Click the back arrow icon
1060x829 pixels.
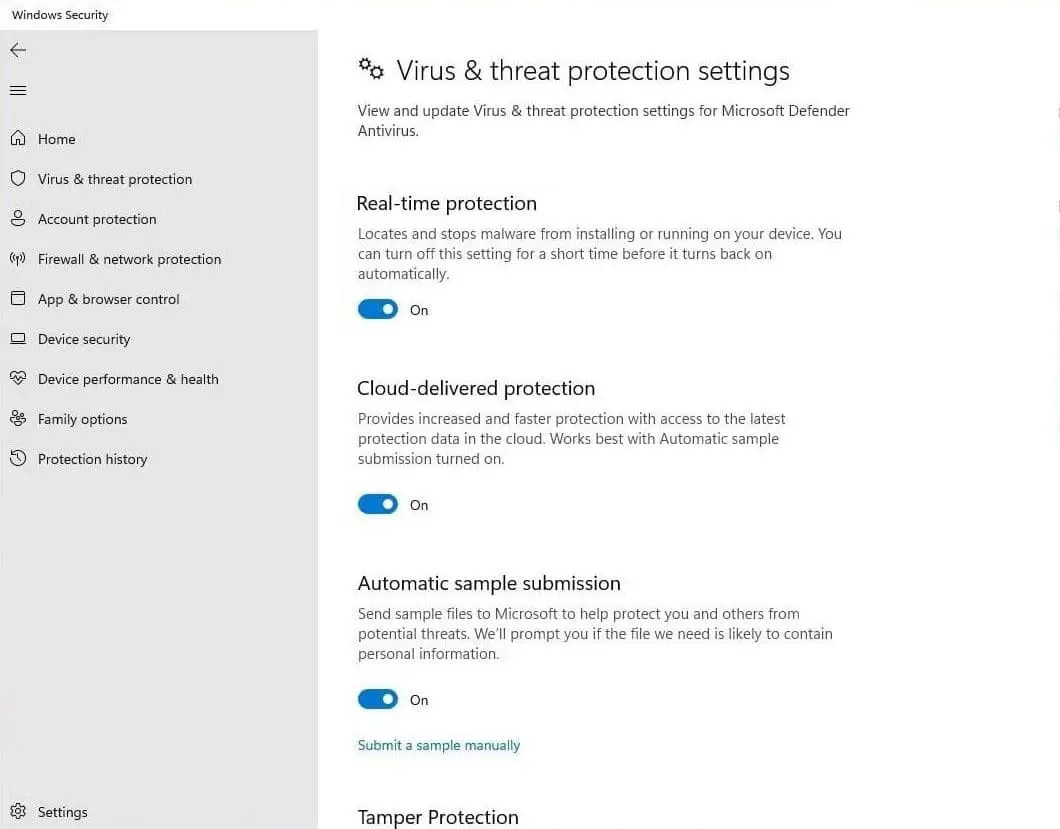(x=18, y=50)
